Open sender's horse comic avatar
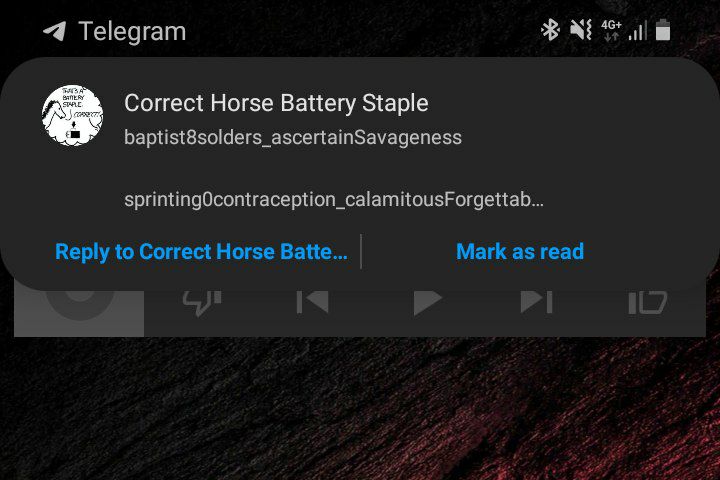The image size is (720, 480). tap(72, 115)
